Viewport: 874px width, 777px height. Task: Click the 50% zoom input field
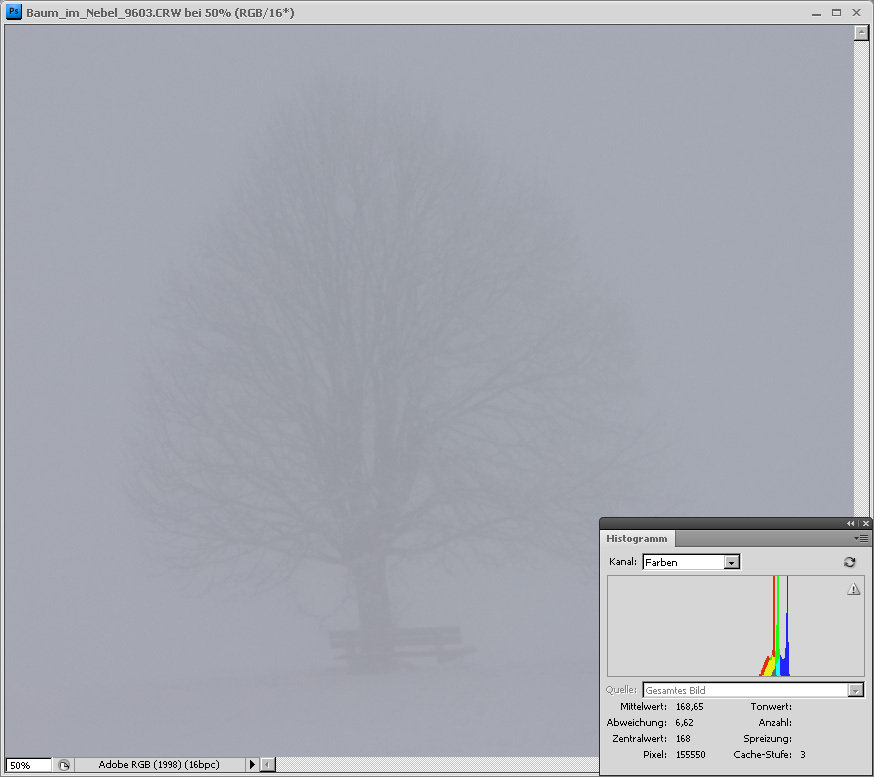click(28, 765)
